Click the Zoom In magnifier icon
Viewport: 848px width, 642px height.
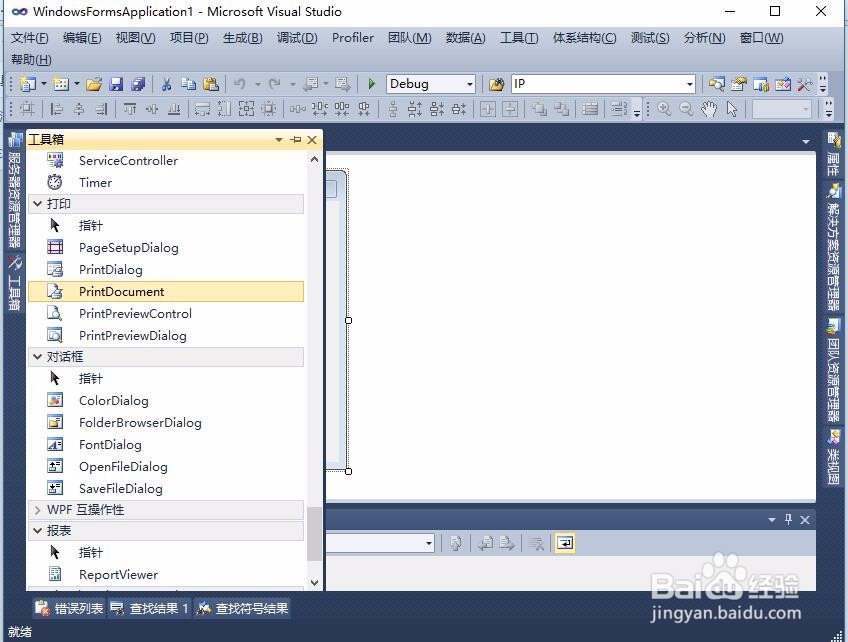click(665, 109)
